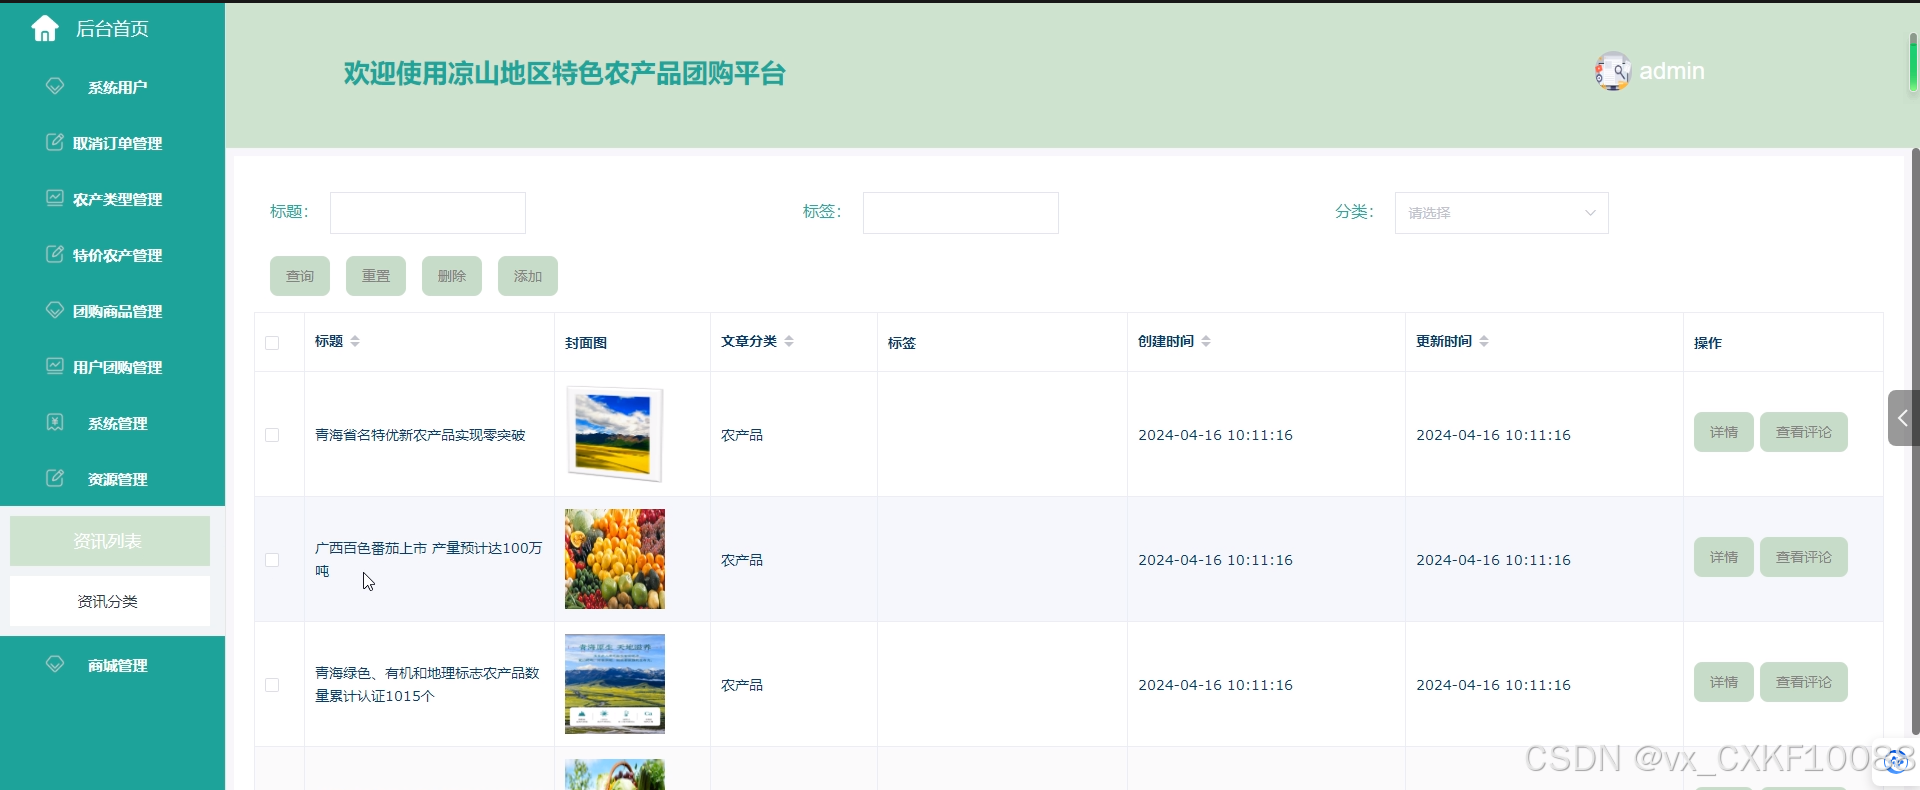Check the row 青海绿色、有机和地理标志农产品

coord(272,685)
